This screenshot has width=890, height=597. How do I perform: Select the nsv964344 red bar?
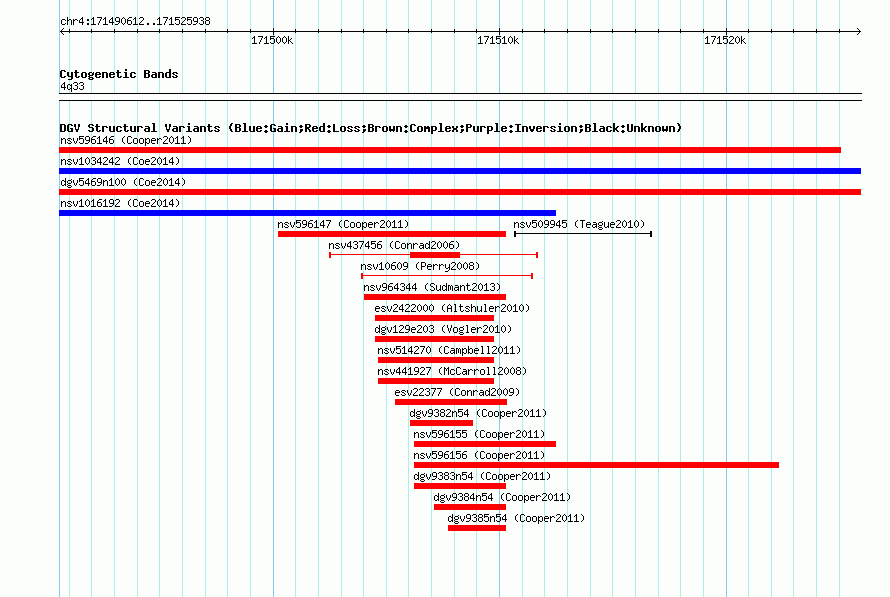(x=435, y=297)
